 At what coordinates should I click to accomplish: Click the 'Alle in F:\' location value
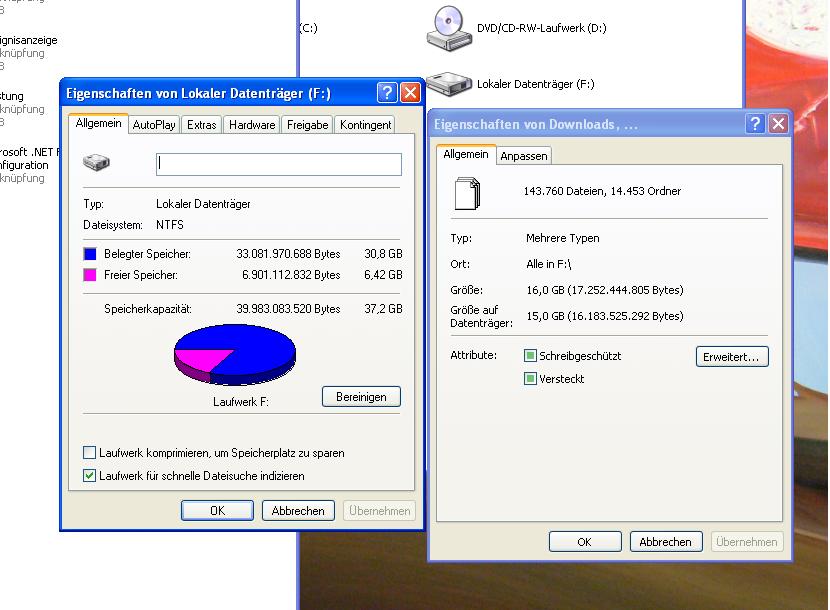click(x=548, y=264)
